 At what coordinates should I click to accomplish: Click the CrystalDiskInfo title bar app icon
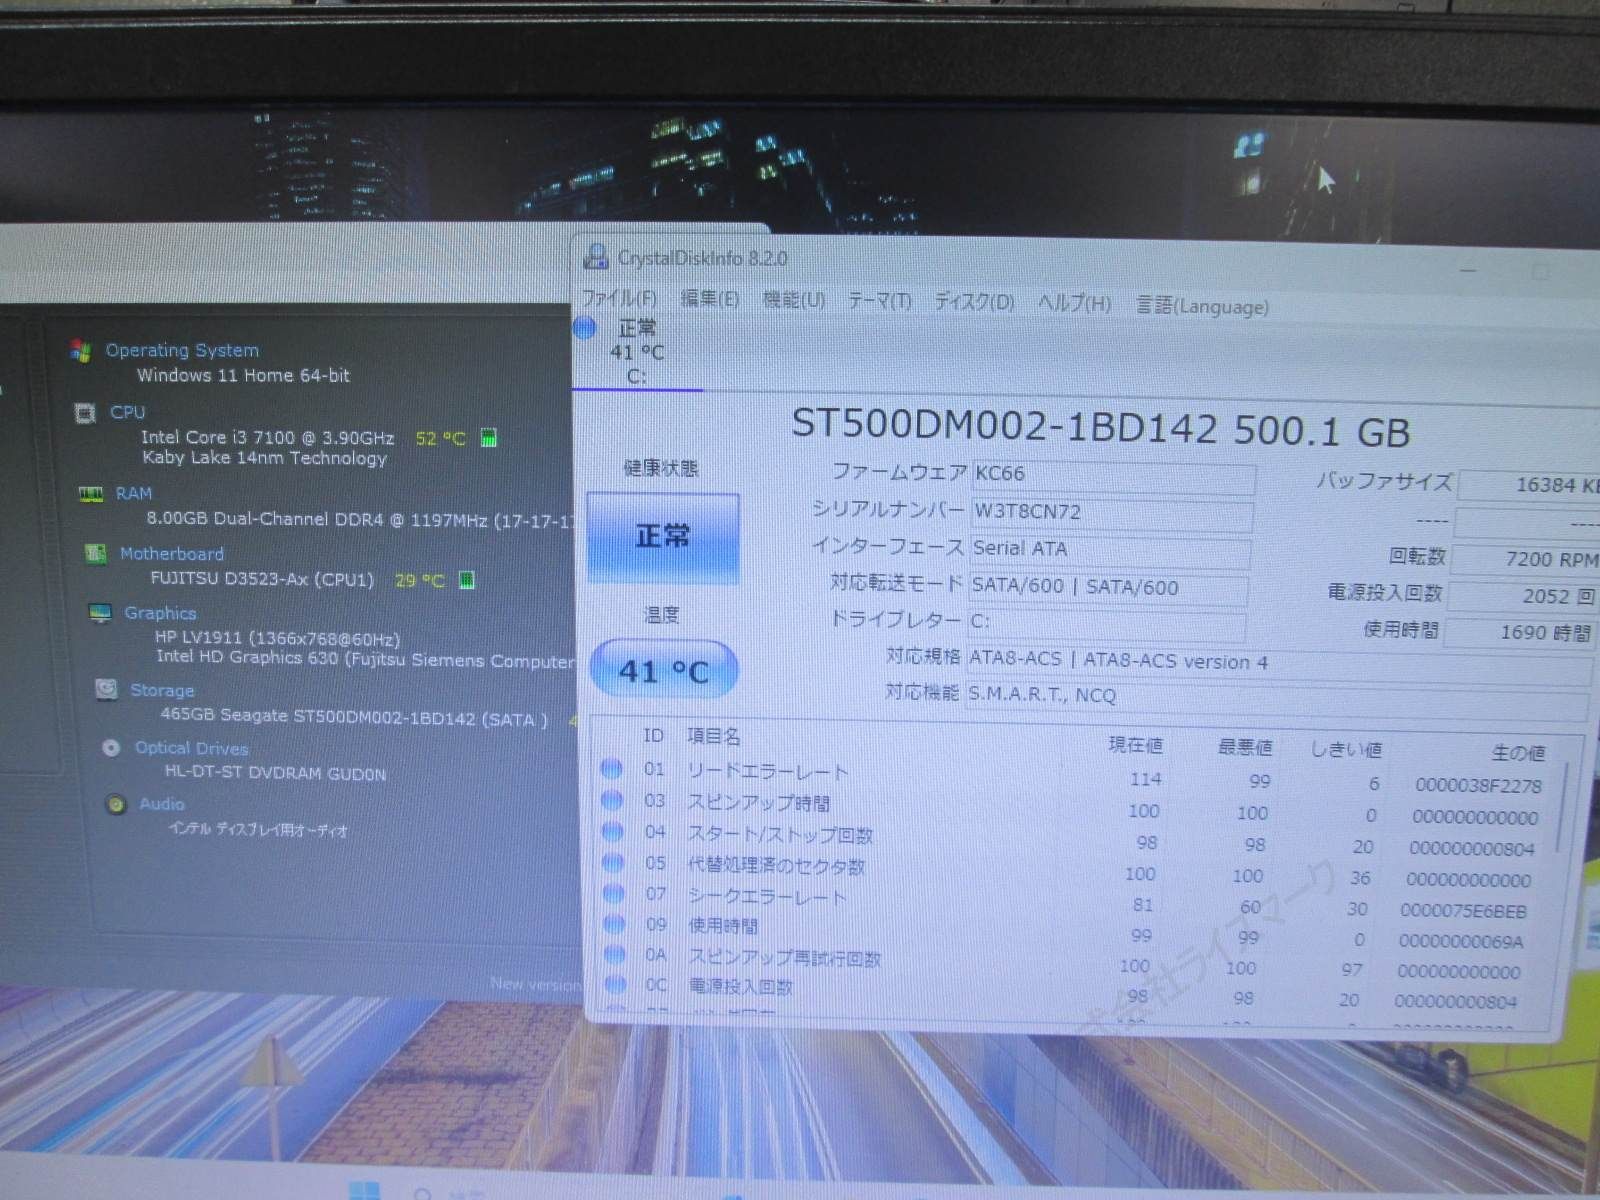coord(596,257)
